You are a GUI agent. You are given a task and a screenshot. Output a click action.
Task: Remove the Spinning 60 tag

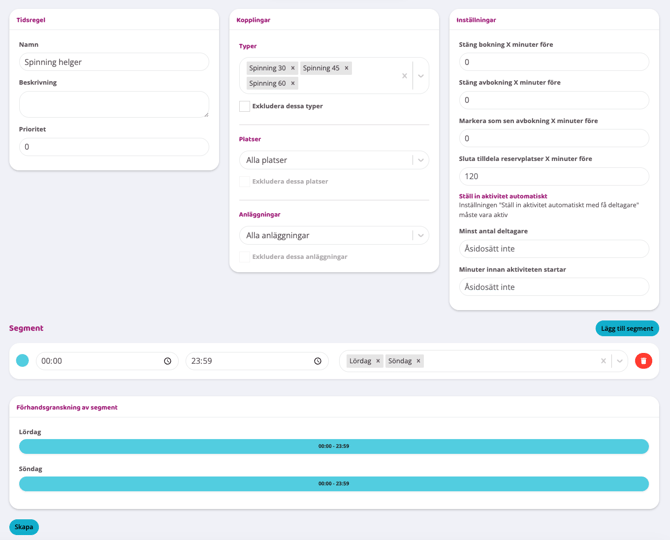click(293, 83)
